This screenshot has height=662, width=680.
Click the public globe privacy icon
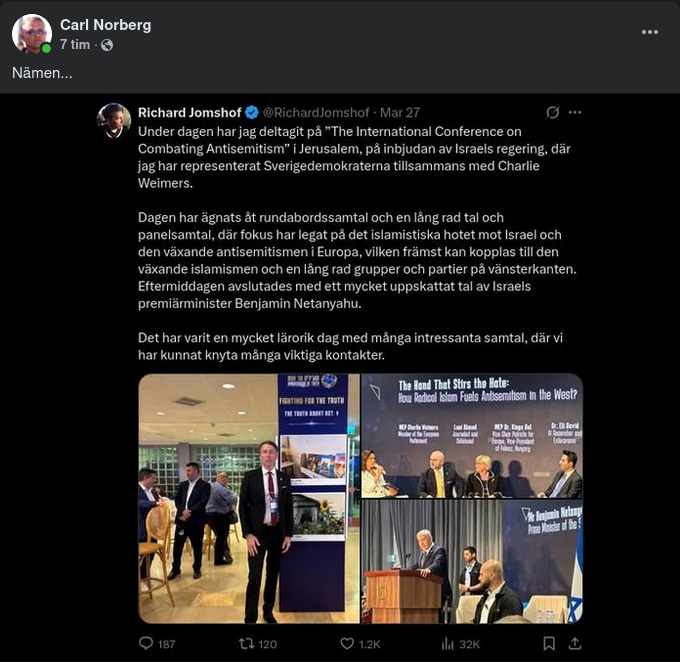pyautogui.click(x=107, y=45)
